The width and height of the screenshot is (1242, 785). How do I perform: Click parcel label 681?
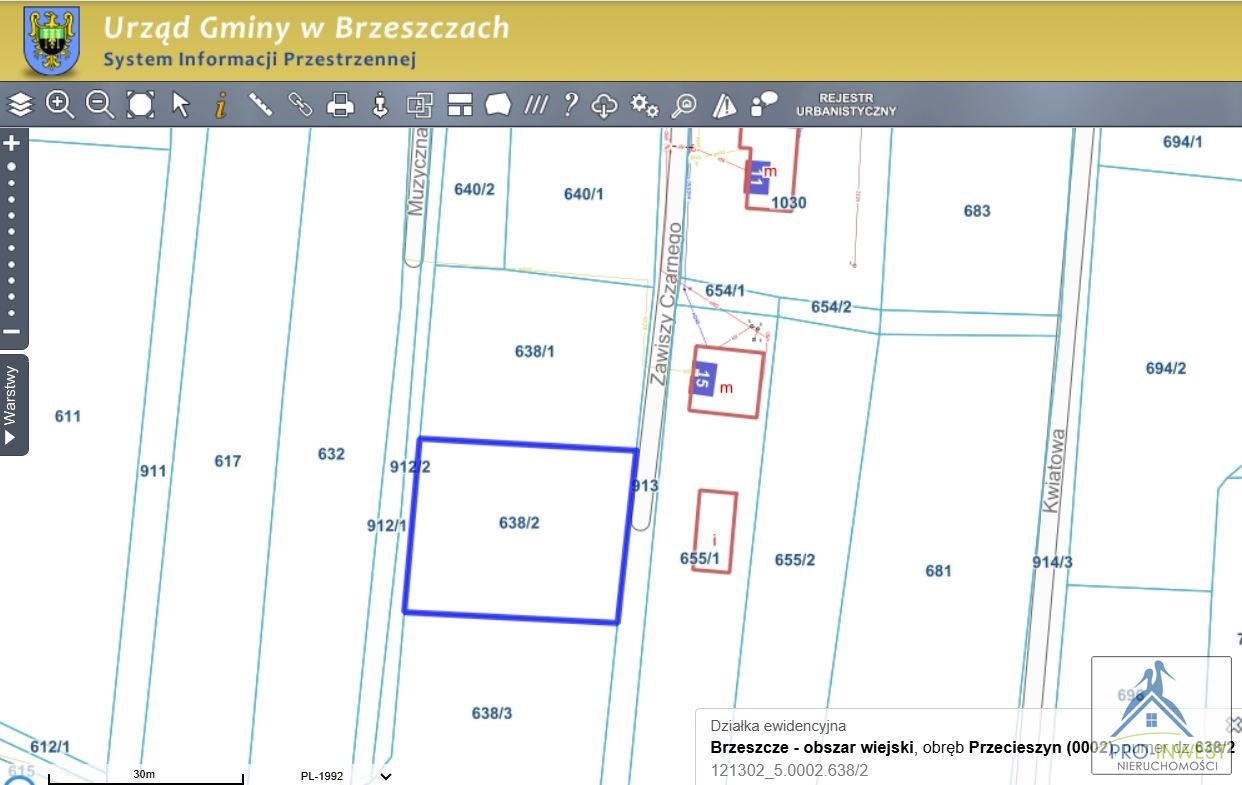pos(938,571)
